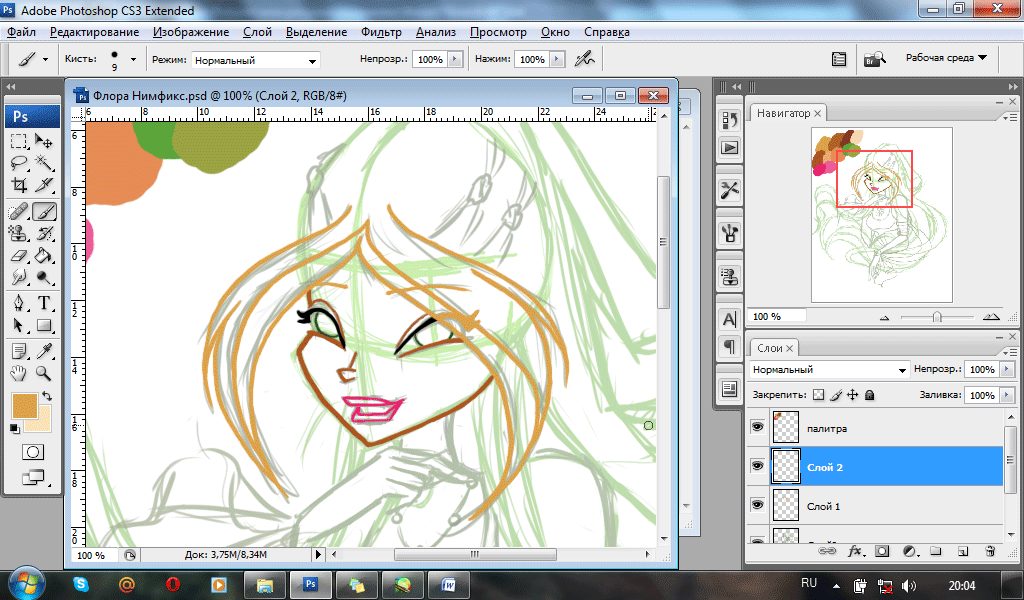Enable airbrush mode in options bar
This screenshot has width=1024, height=600.
pos(585,59)
